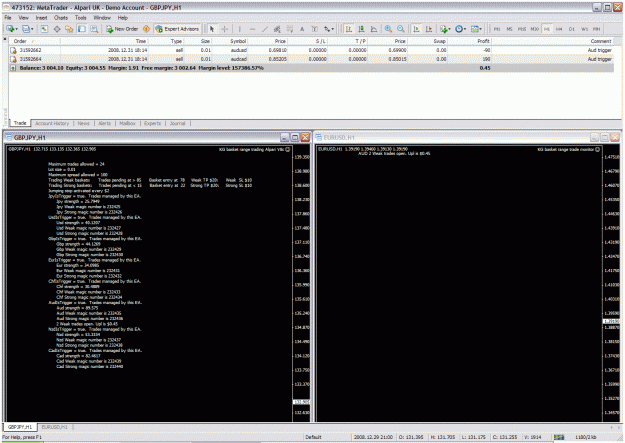Zoom in on the chart
This screenshot has width=625, height=443.
(388, 29)
